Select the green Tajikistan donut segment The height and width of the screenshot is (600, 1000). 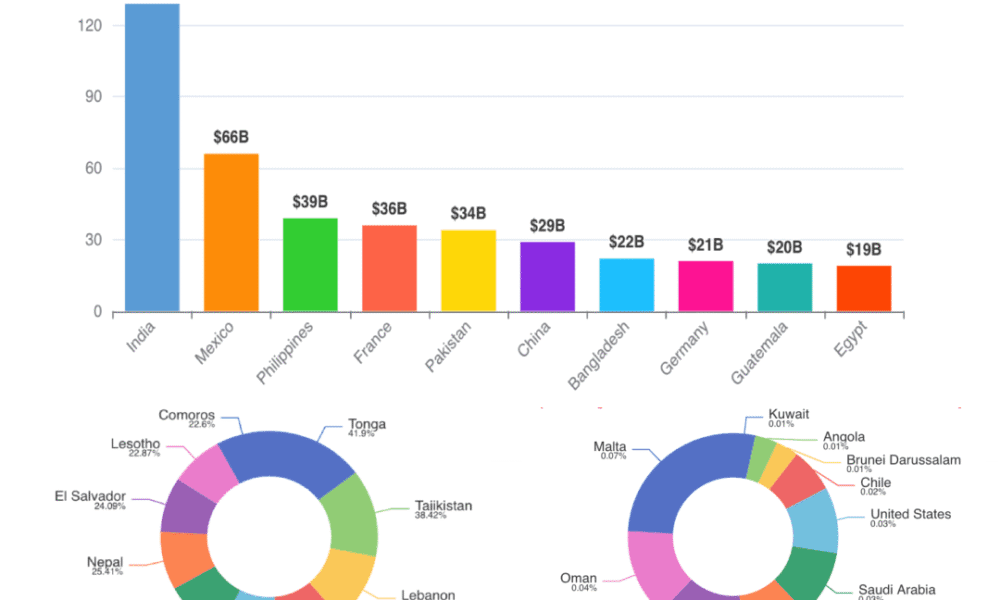pos(352,513)
